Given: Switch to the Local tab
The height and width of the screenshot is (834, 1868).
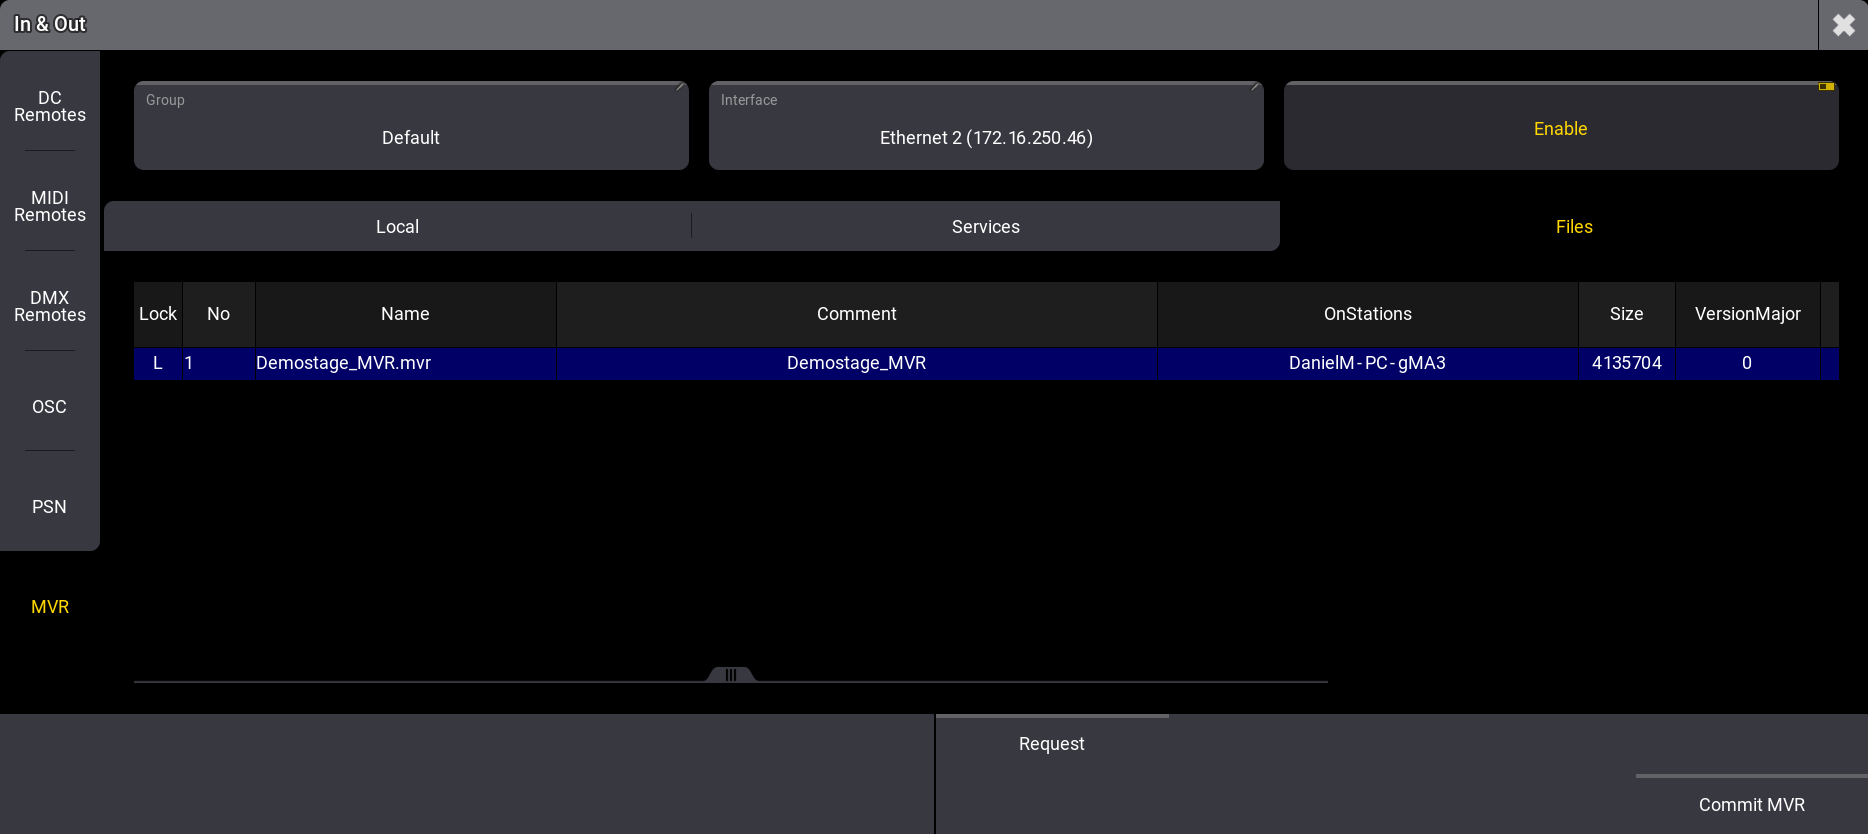Looking at the screenshot, I should click(397, 227).
